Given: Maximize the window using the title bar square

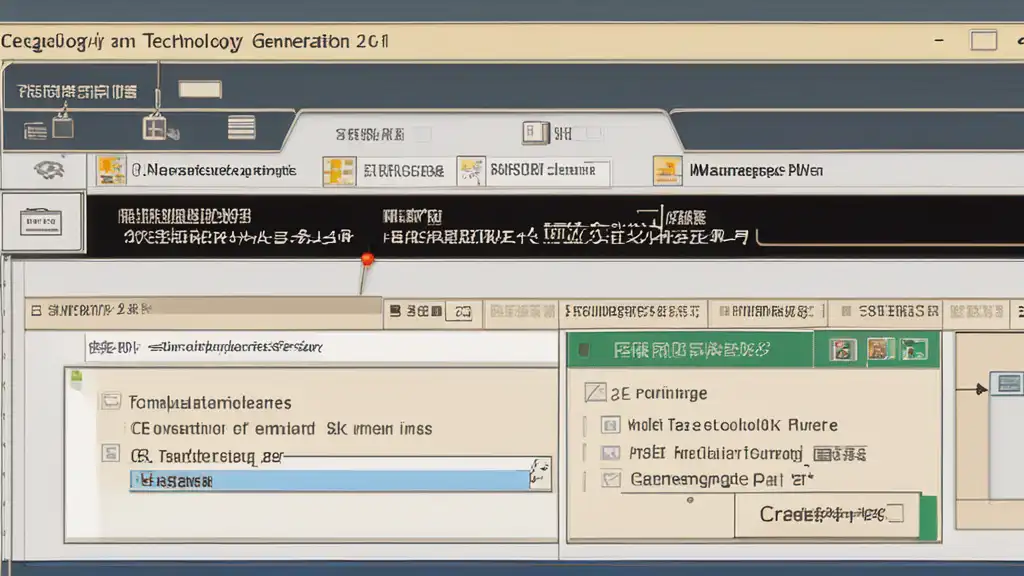Looking at the screenshot, I should [984, 40].
